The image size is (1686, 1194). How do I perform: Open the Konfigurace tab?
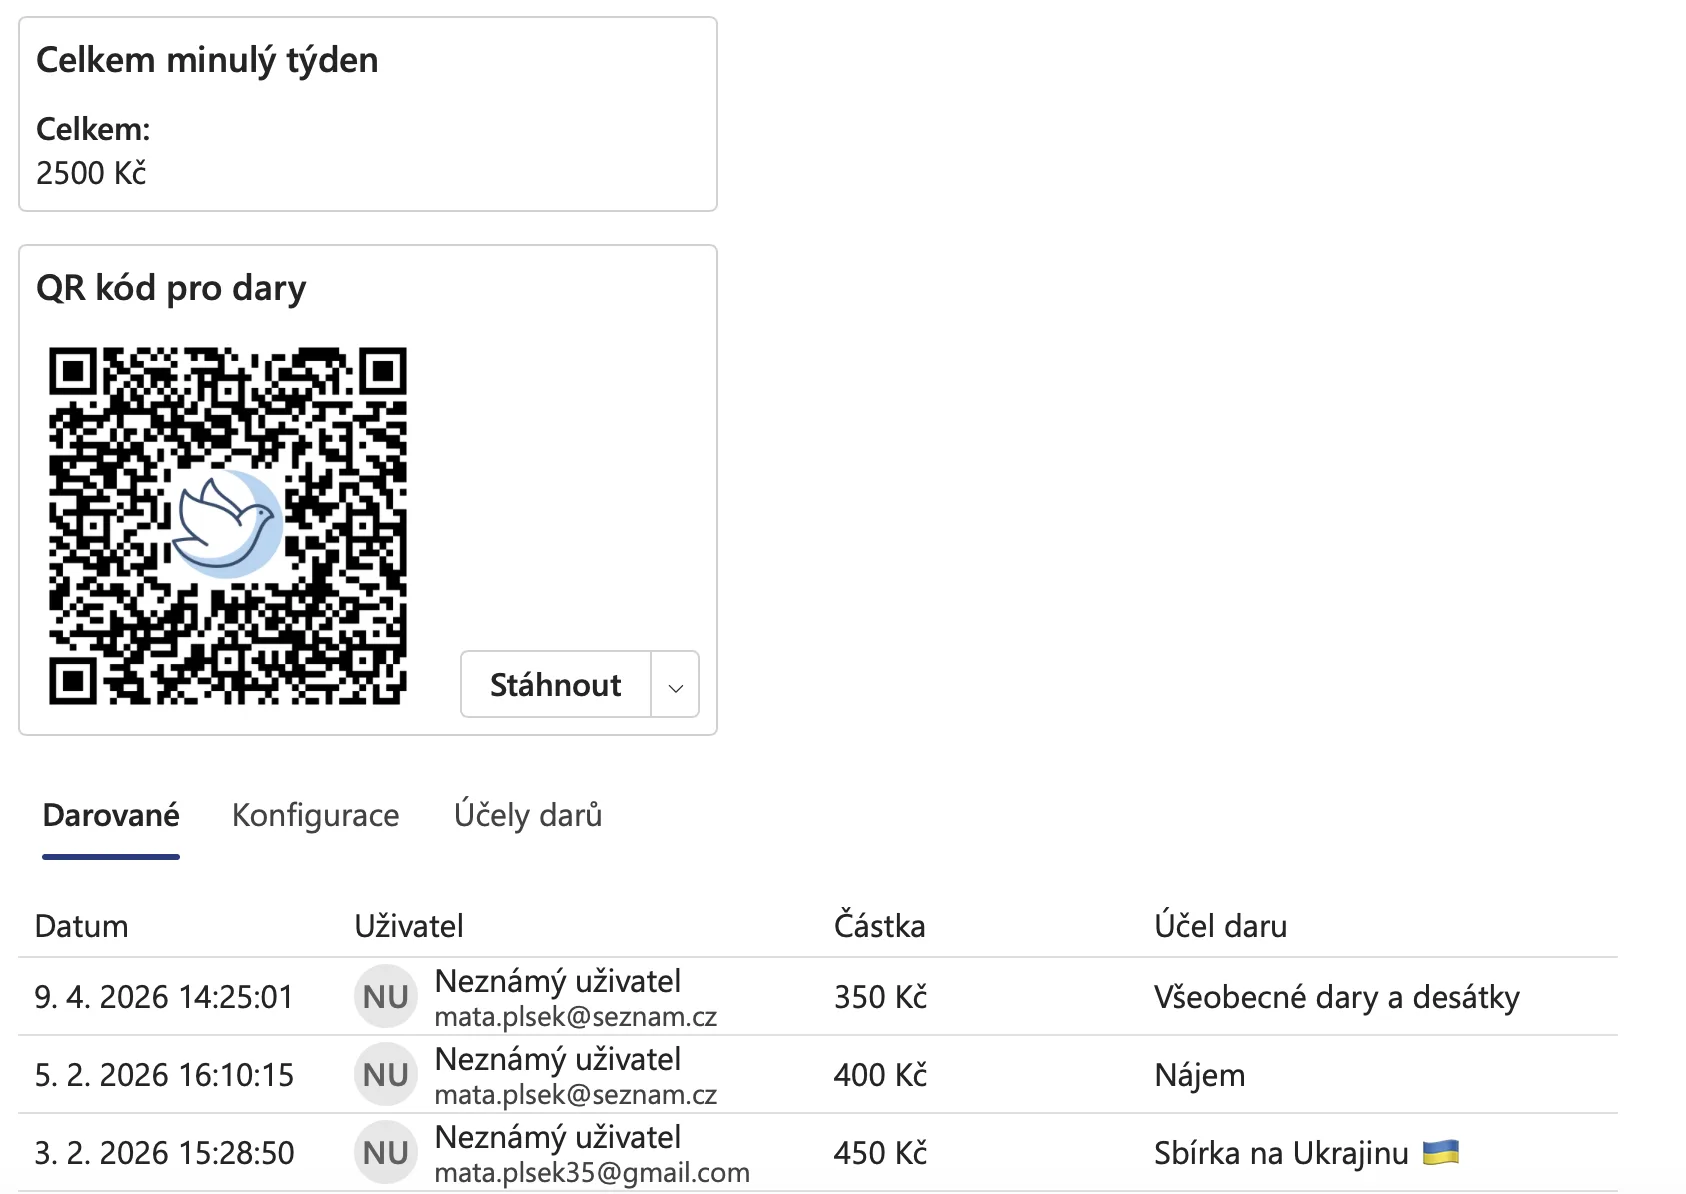315,816
